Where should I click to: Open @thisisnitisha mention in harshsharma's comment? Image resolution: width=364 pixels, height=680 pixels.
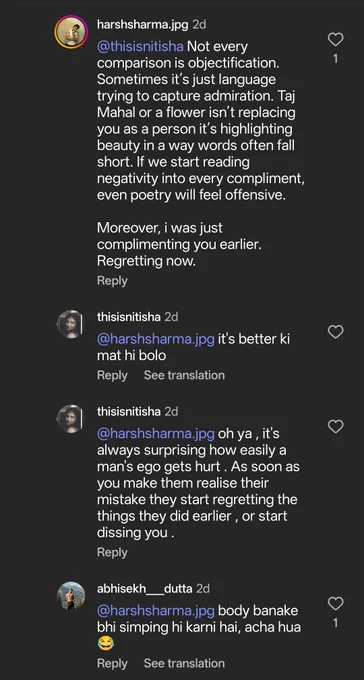pos(140,46)
